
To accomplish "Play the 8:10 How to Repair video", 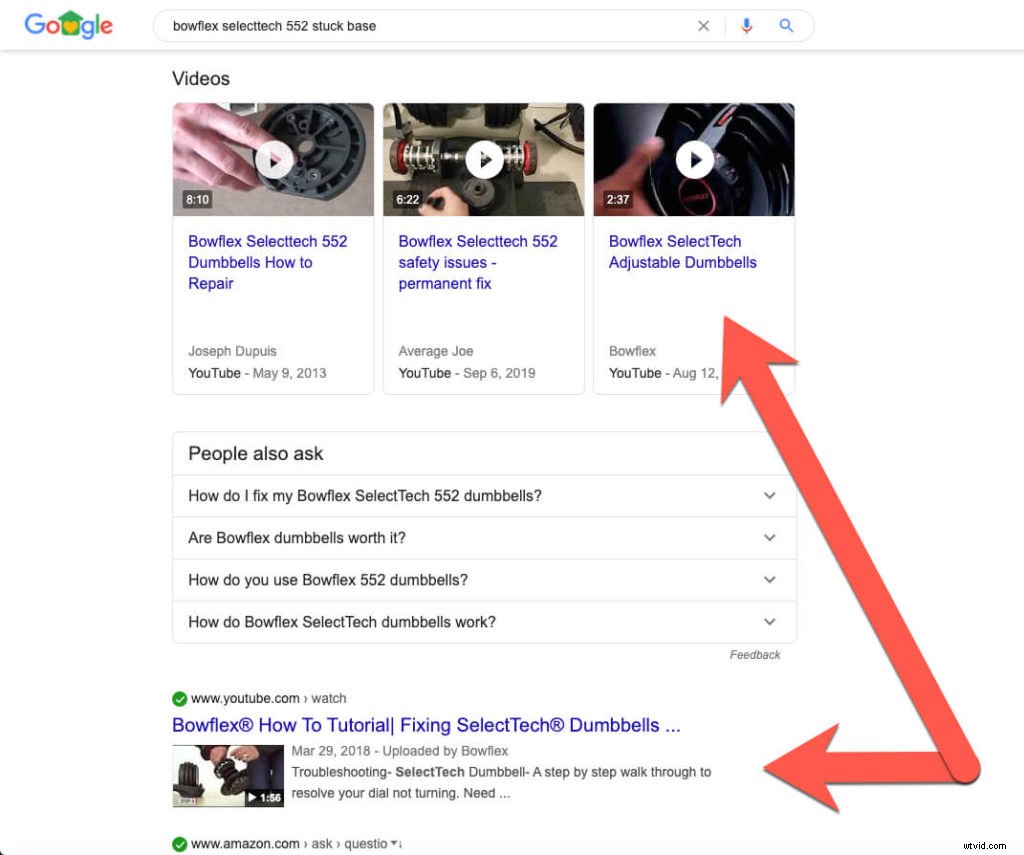I will pyautogui.click(x=273, y=160).
